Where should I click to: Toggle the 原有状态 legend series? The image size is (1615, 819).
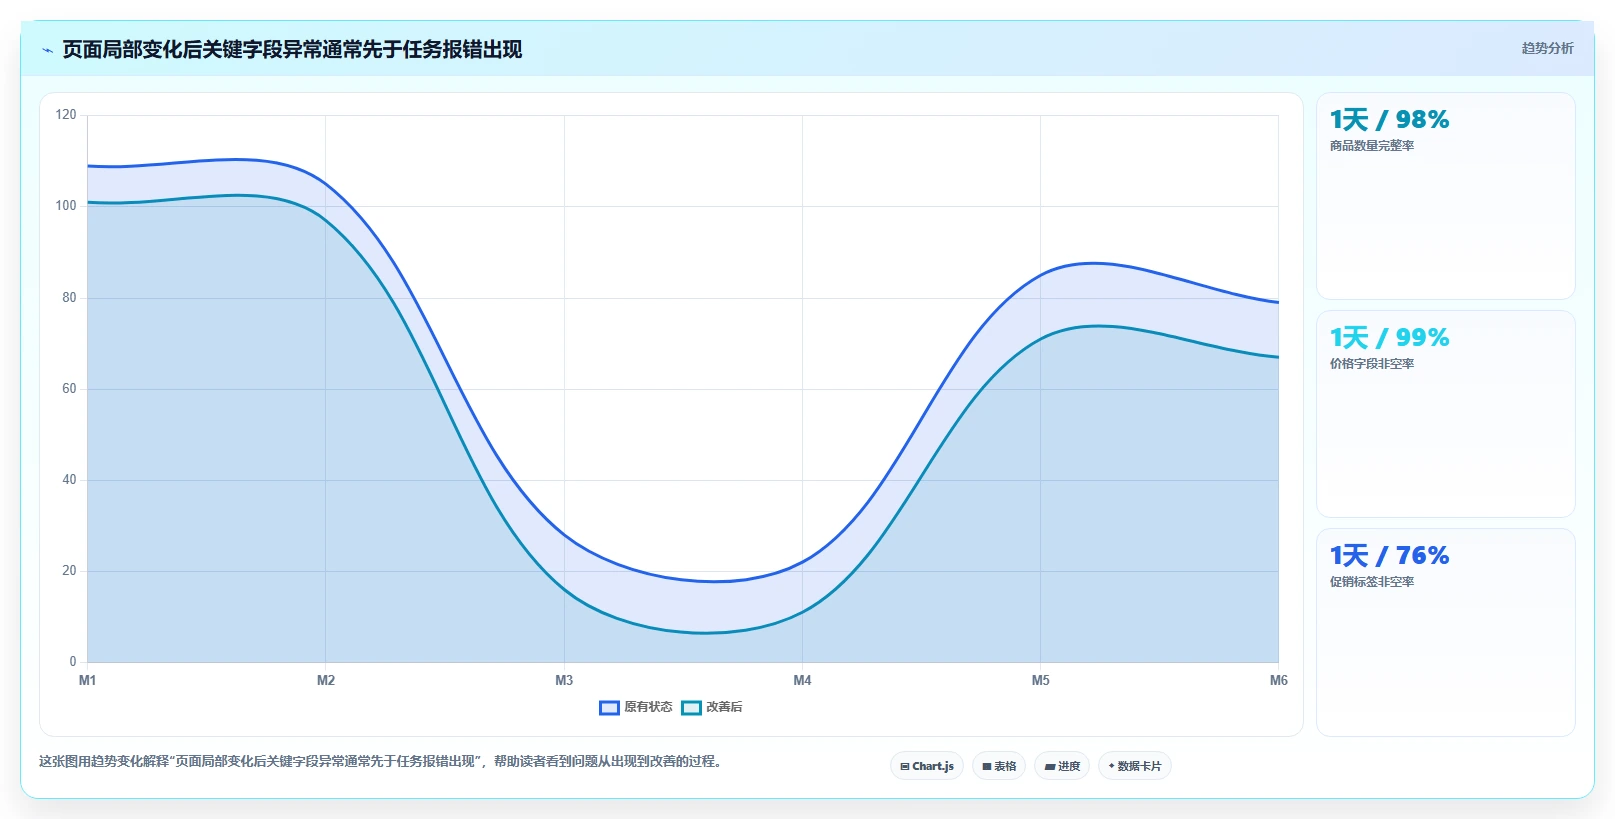(636, 707)
